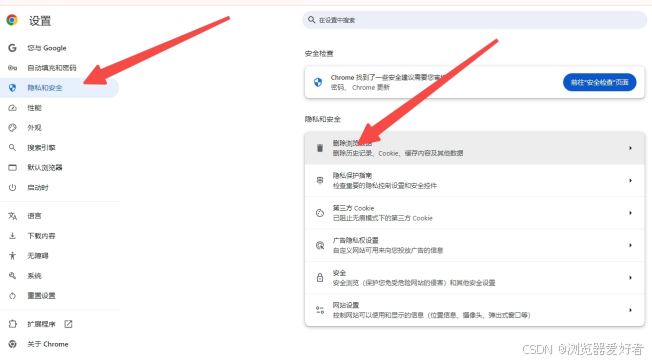The height and width of the screenshot is (363, 652).
Task: Click the search magnifier in settings search bar
Action: pos(311,20)
